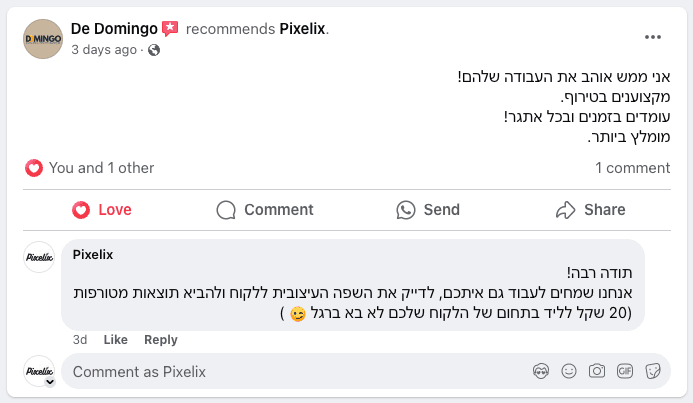Open the De Domingo profile name link

tap(114, 29)
